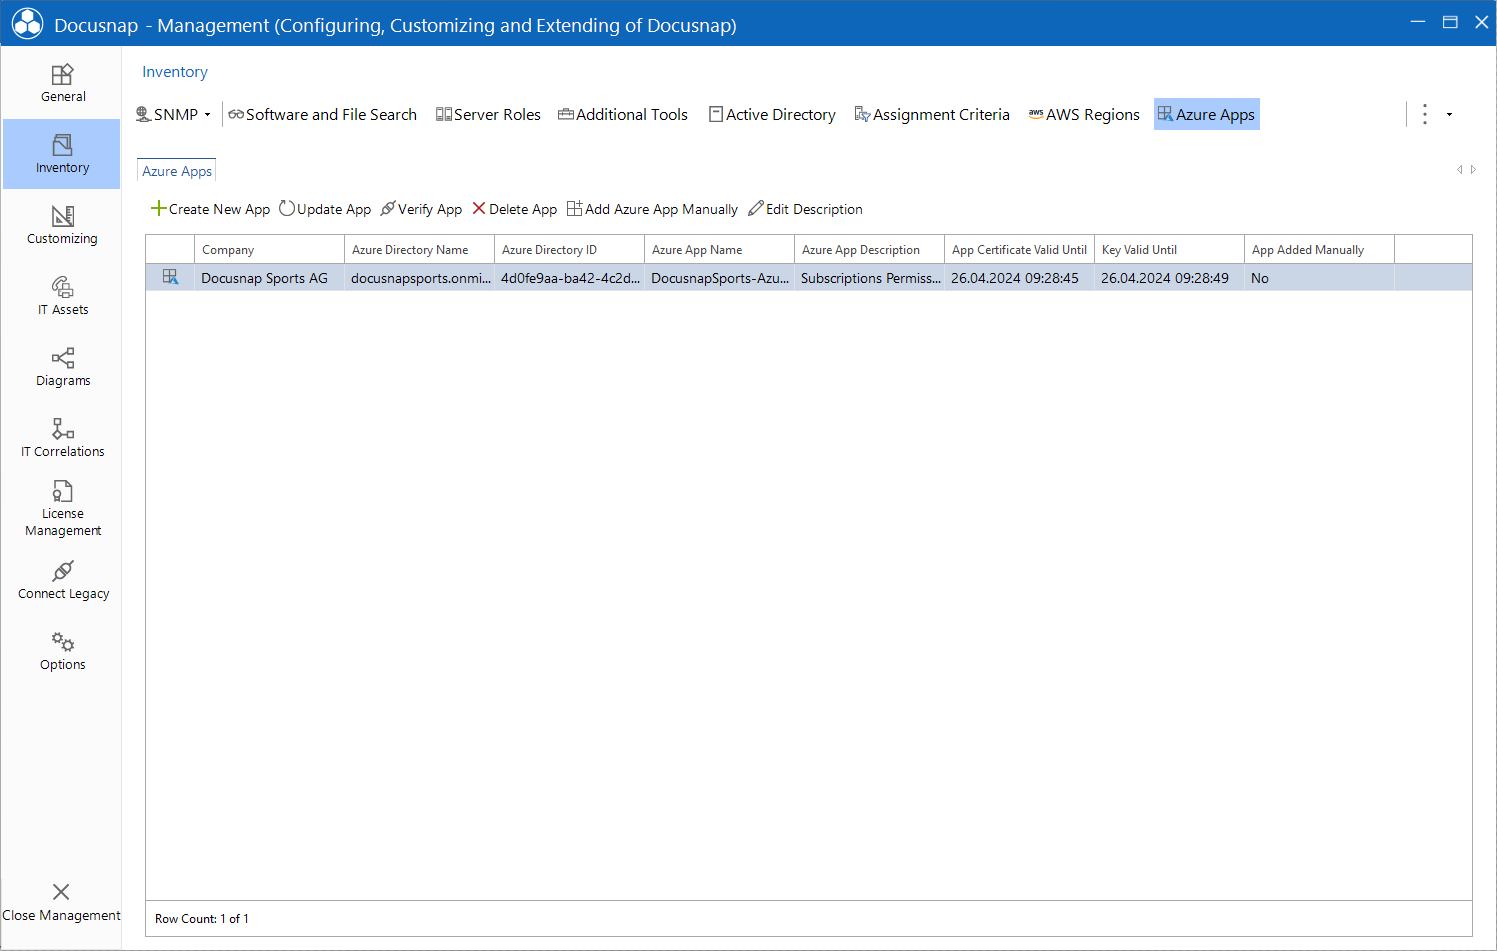Select Azure Apps toolbar item
The height and width of the screenshot is (951, 1497).
coord(1206,114)
